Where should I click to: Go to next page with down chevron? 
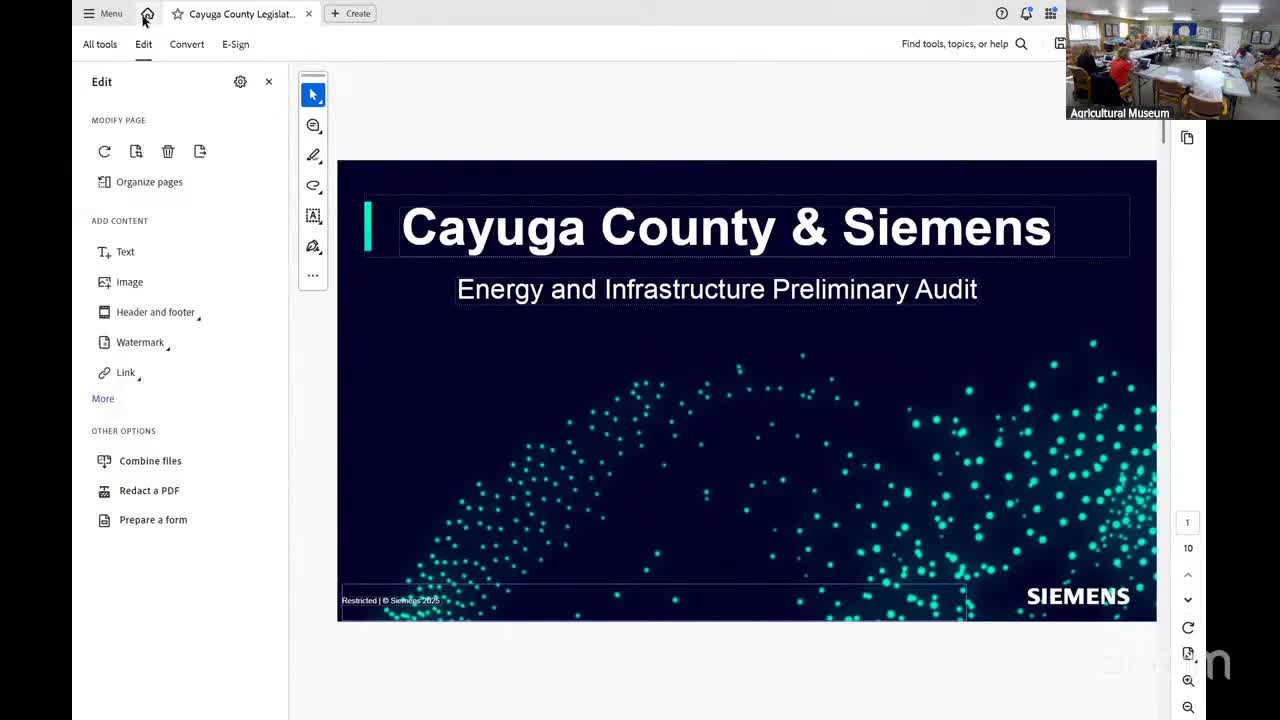[1188, 600]
